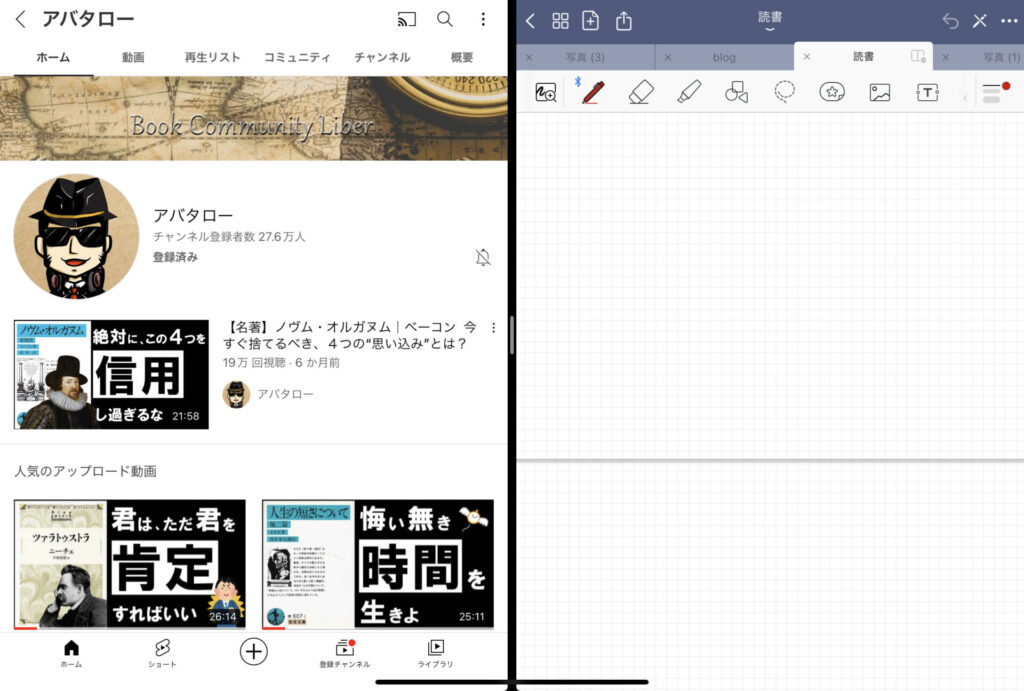Image resolution: width=1024 pixels, height=691 pixels.
Task: Select the Eraser tool
Action: (641, 92)
